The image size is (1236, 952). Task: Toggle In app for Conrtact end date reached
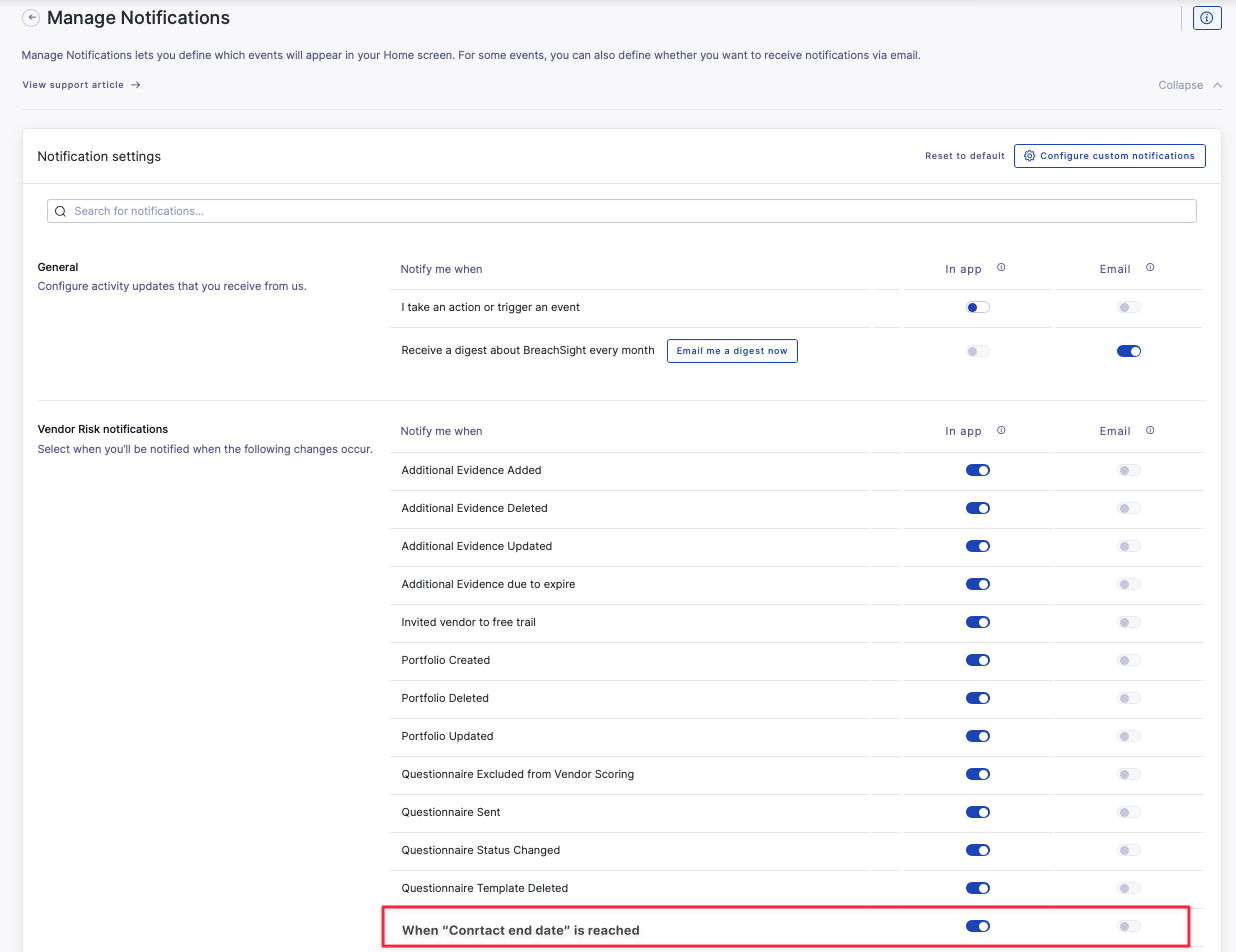click(978, 926)
